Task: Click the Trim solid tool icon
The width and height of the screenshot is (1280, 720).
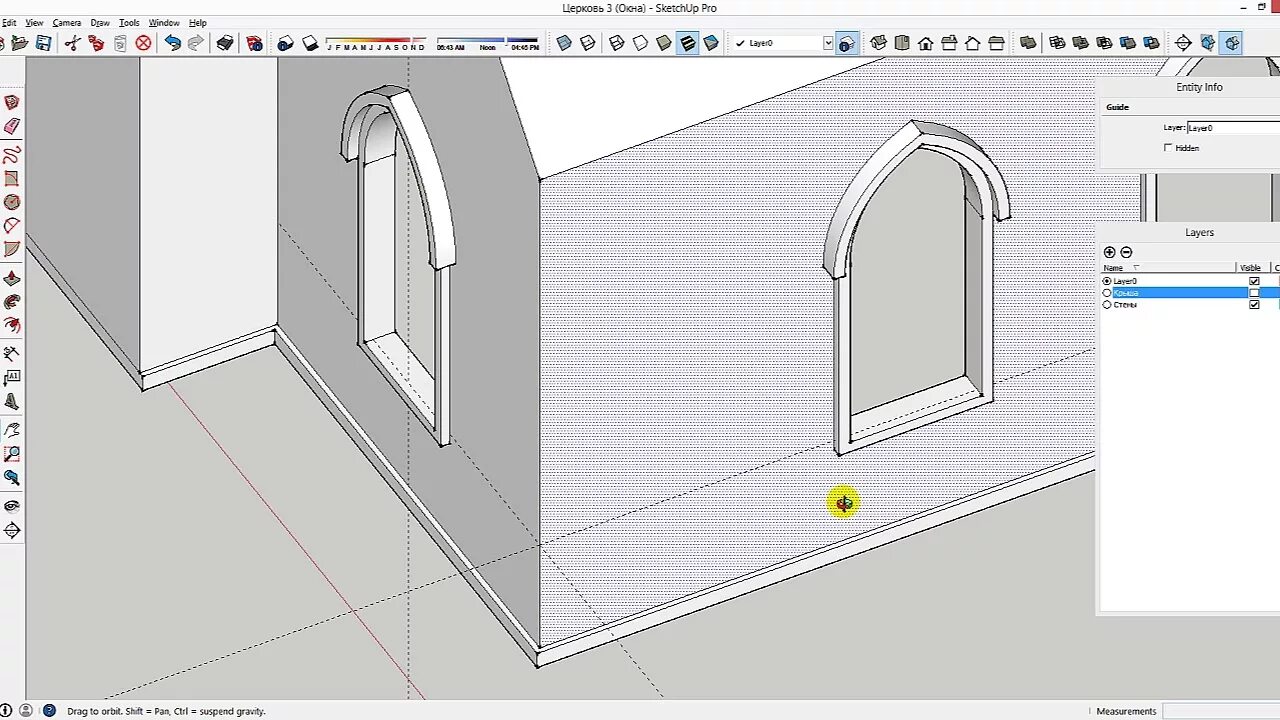Action: point(1128,43)
